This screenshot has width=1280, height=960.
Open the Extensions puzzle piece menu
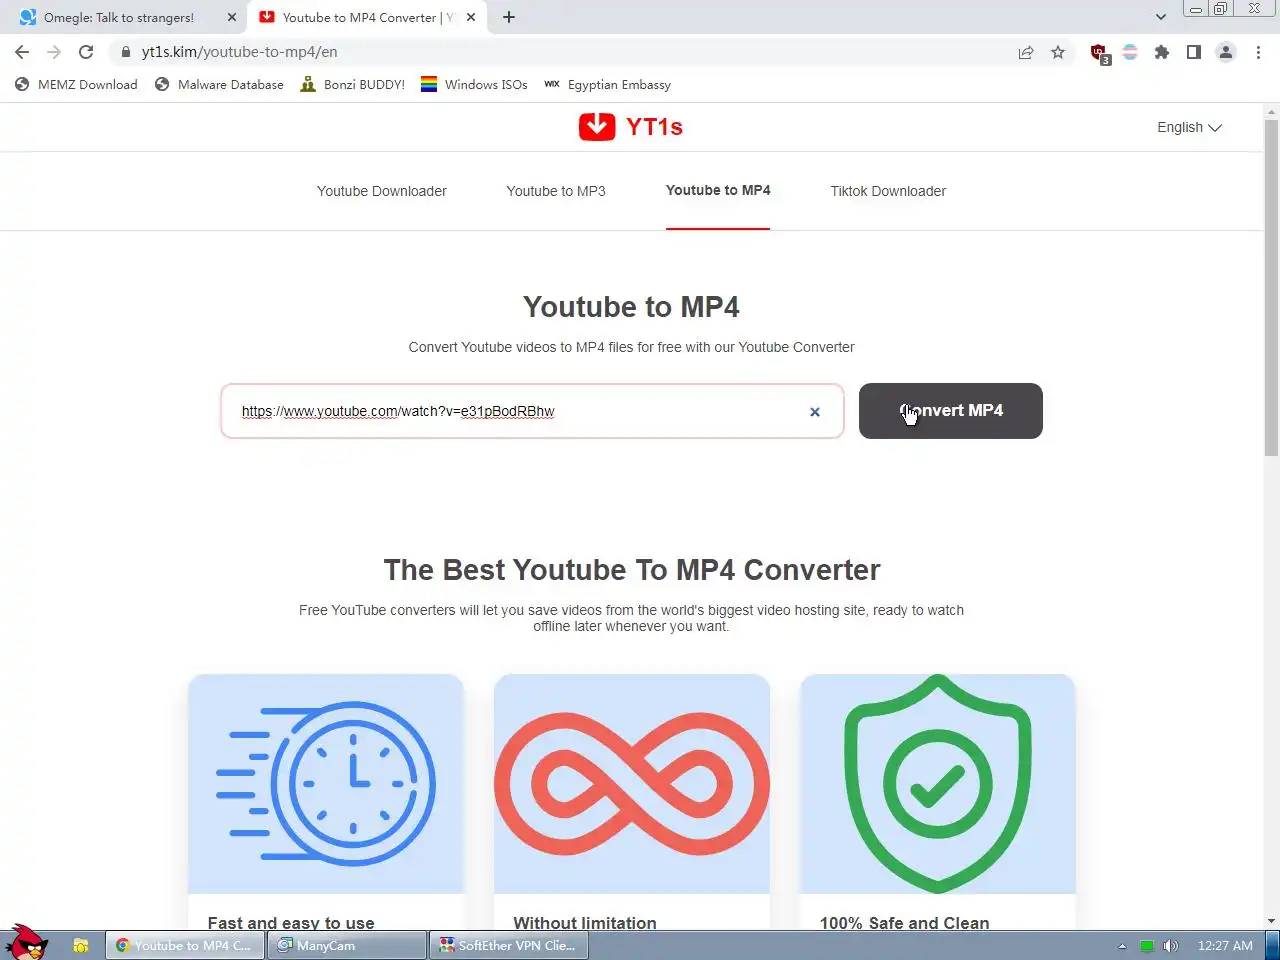(x=1162, y=52)
